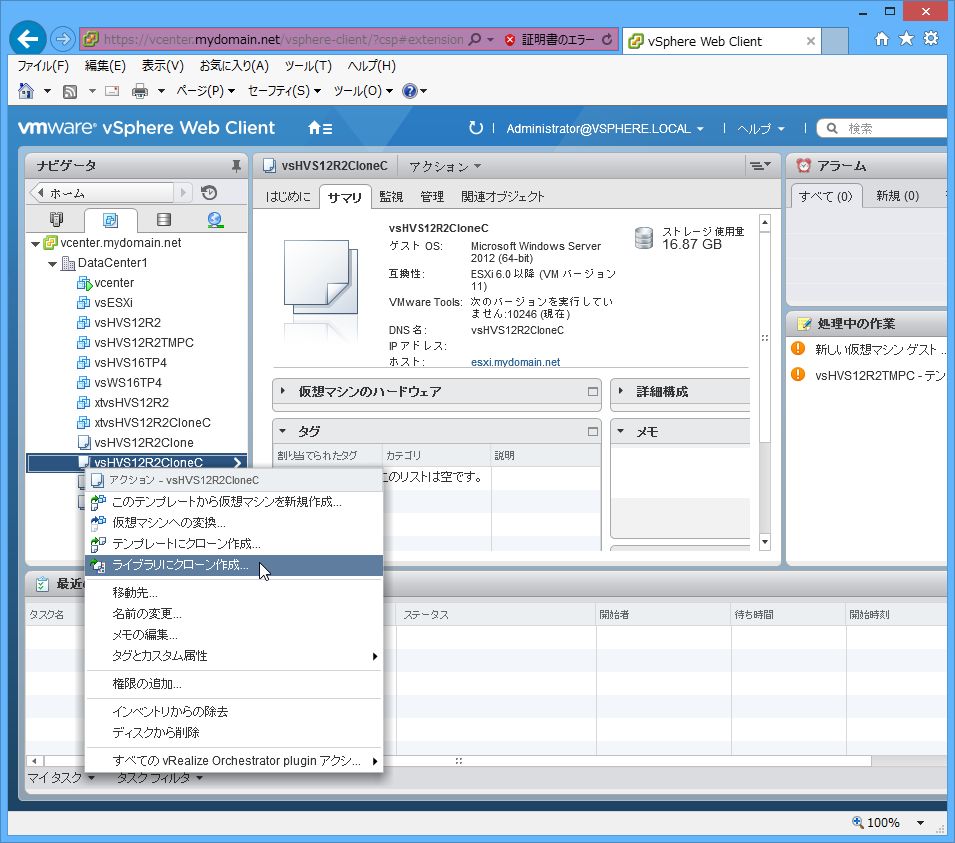Viewport: 955px width, 843px height.
Task: Choose '名前の変更' in context menu
Action: (234, 614)
